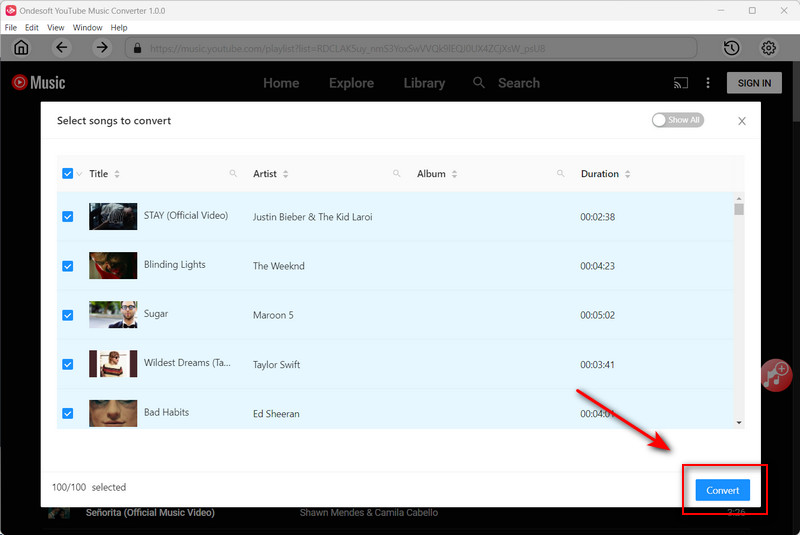The height and width of the screenshot is (535, 800).
Task: Expand the selection dropdown chevron beside header checkbox
Action: click(79, 174)
